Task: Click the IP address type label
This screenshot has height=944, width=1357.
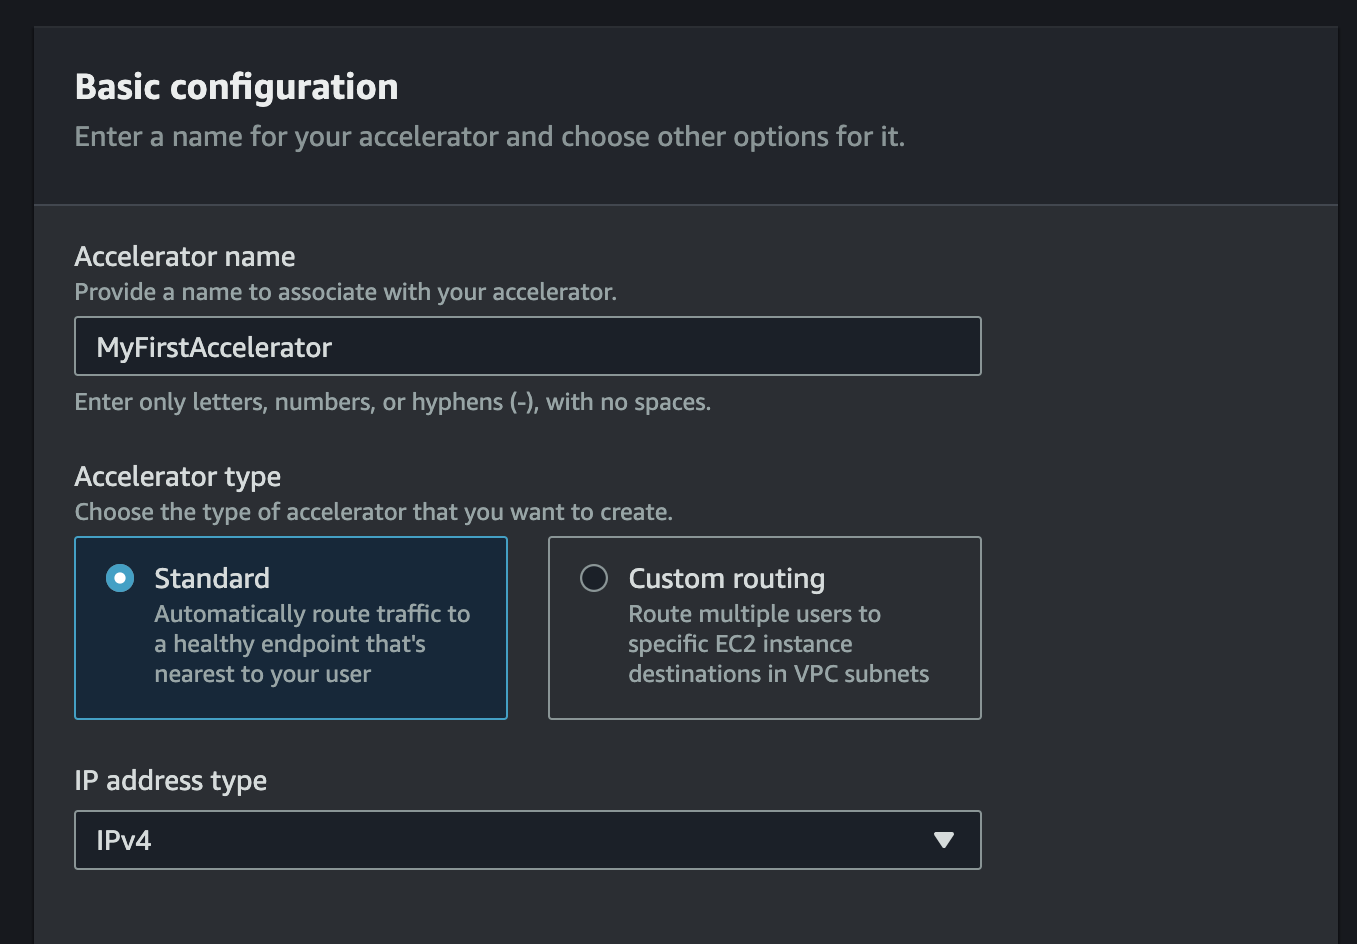Action: coord(170,781)
